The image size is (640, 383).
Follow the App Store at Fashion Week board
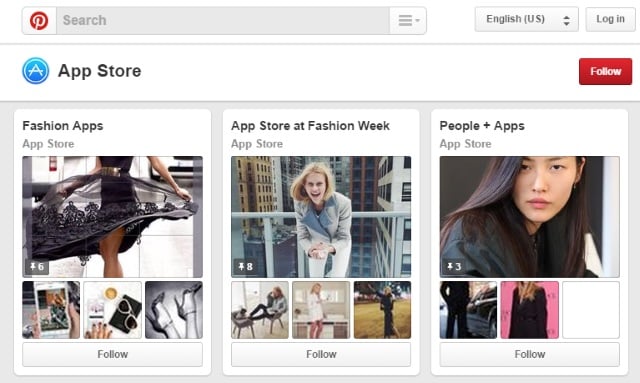click(x=321, y=354)
